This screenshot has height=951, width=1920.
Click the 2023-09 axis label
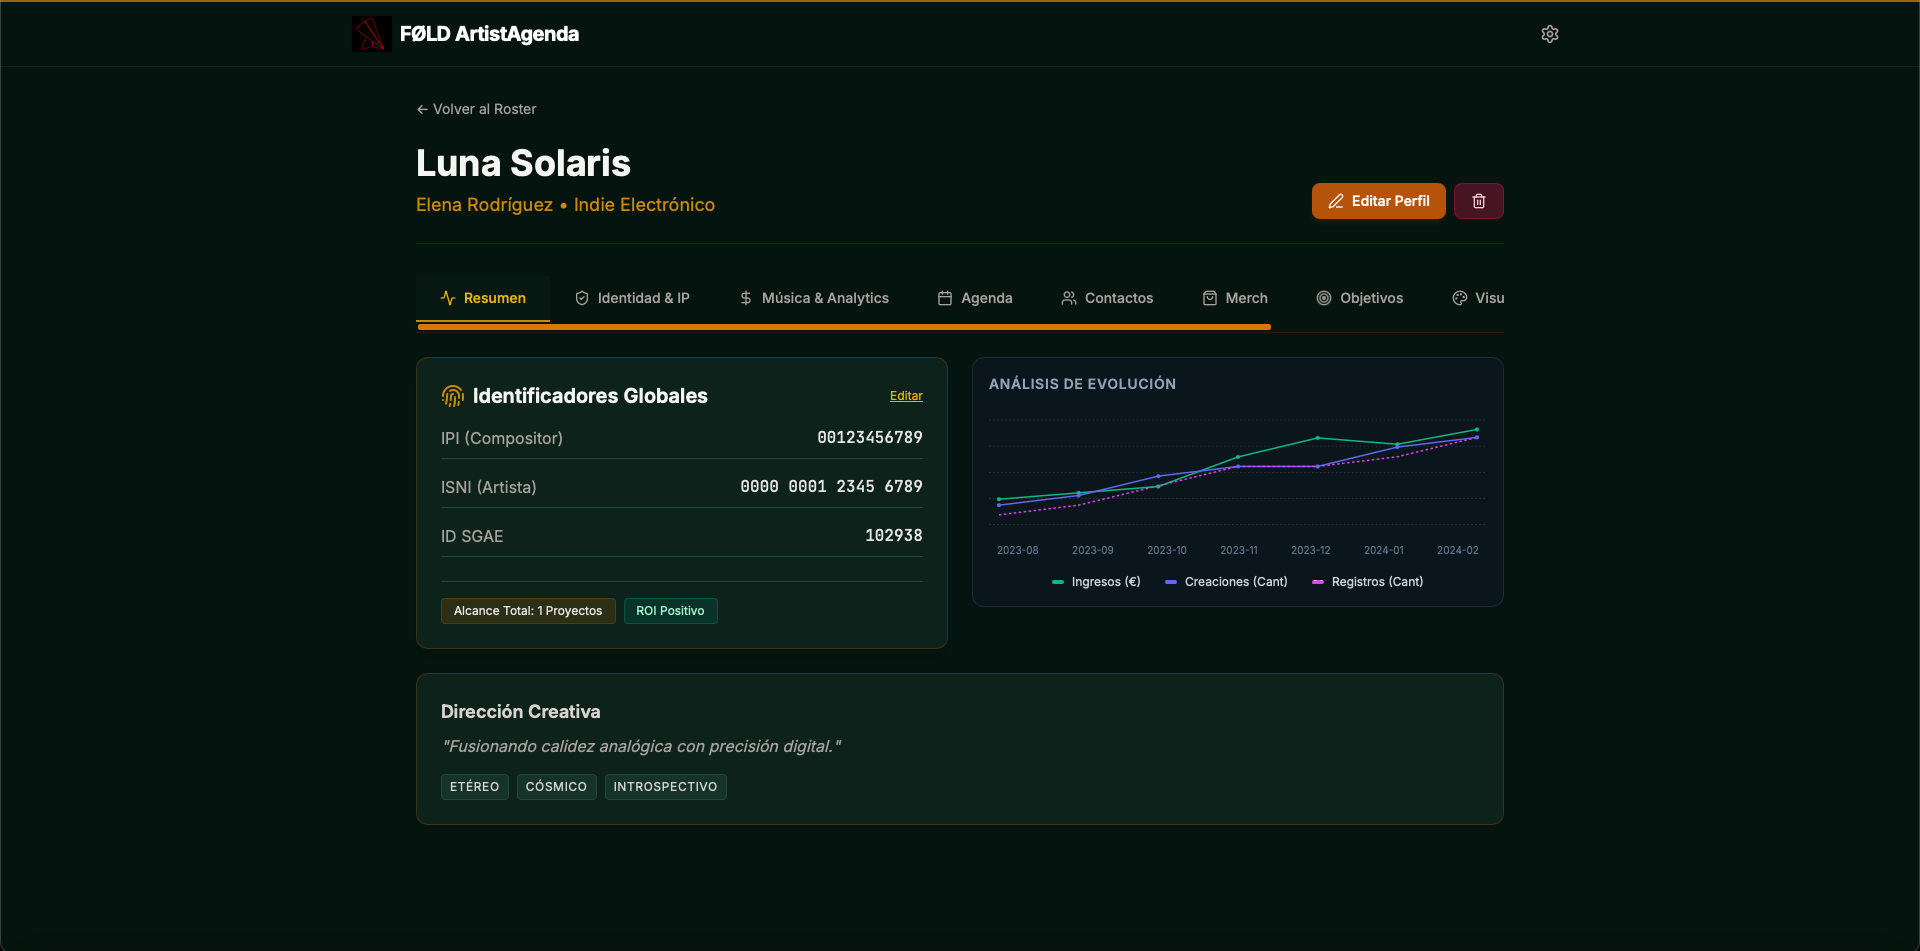coord(1092,551)
